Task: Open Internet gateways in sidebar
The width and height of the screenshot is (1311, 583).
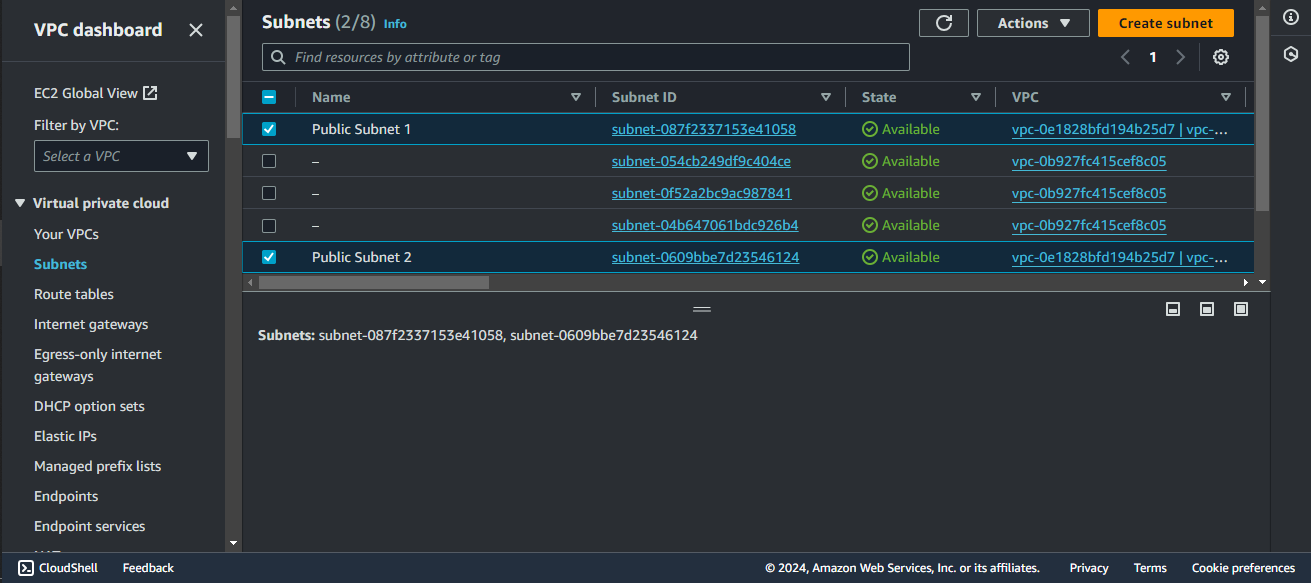Action: [x=91, y=324]
